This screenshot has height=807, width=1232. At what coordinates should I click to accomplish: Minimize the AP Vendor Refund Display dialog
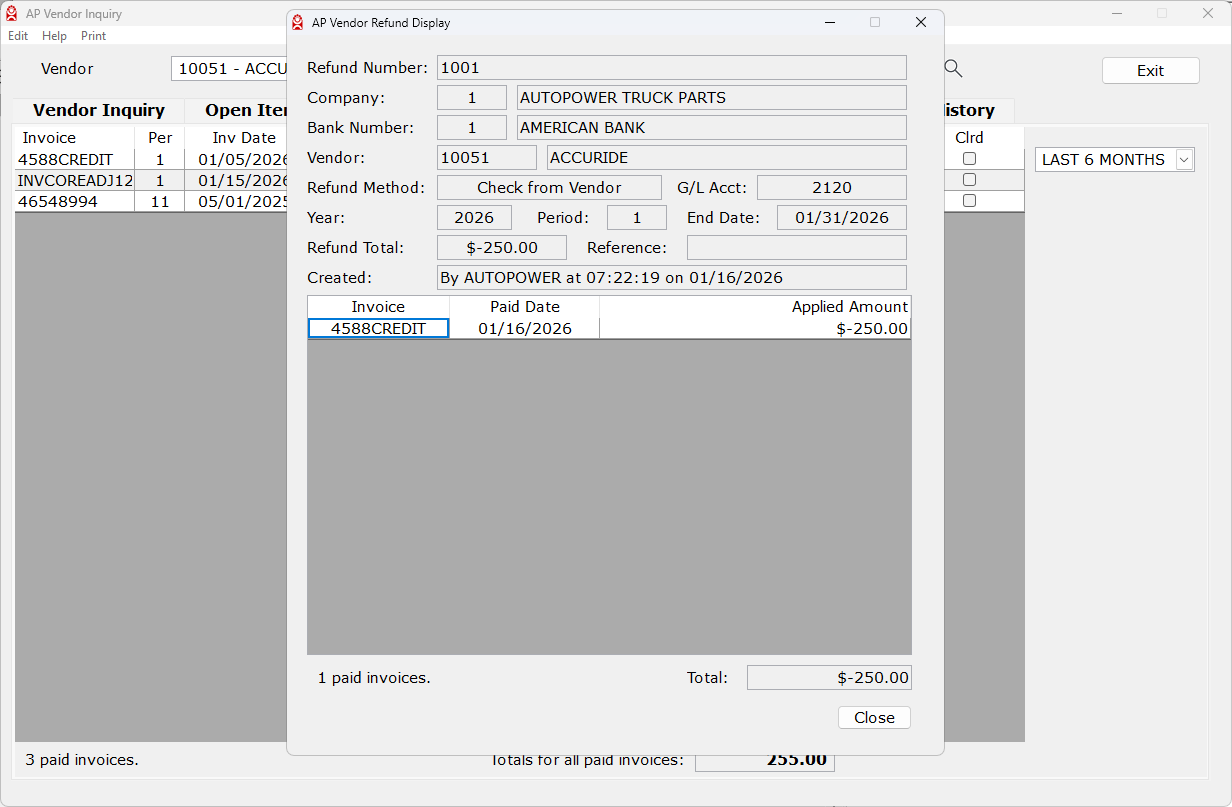(x=829, y=22)
